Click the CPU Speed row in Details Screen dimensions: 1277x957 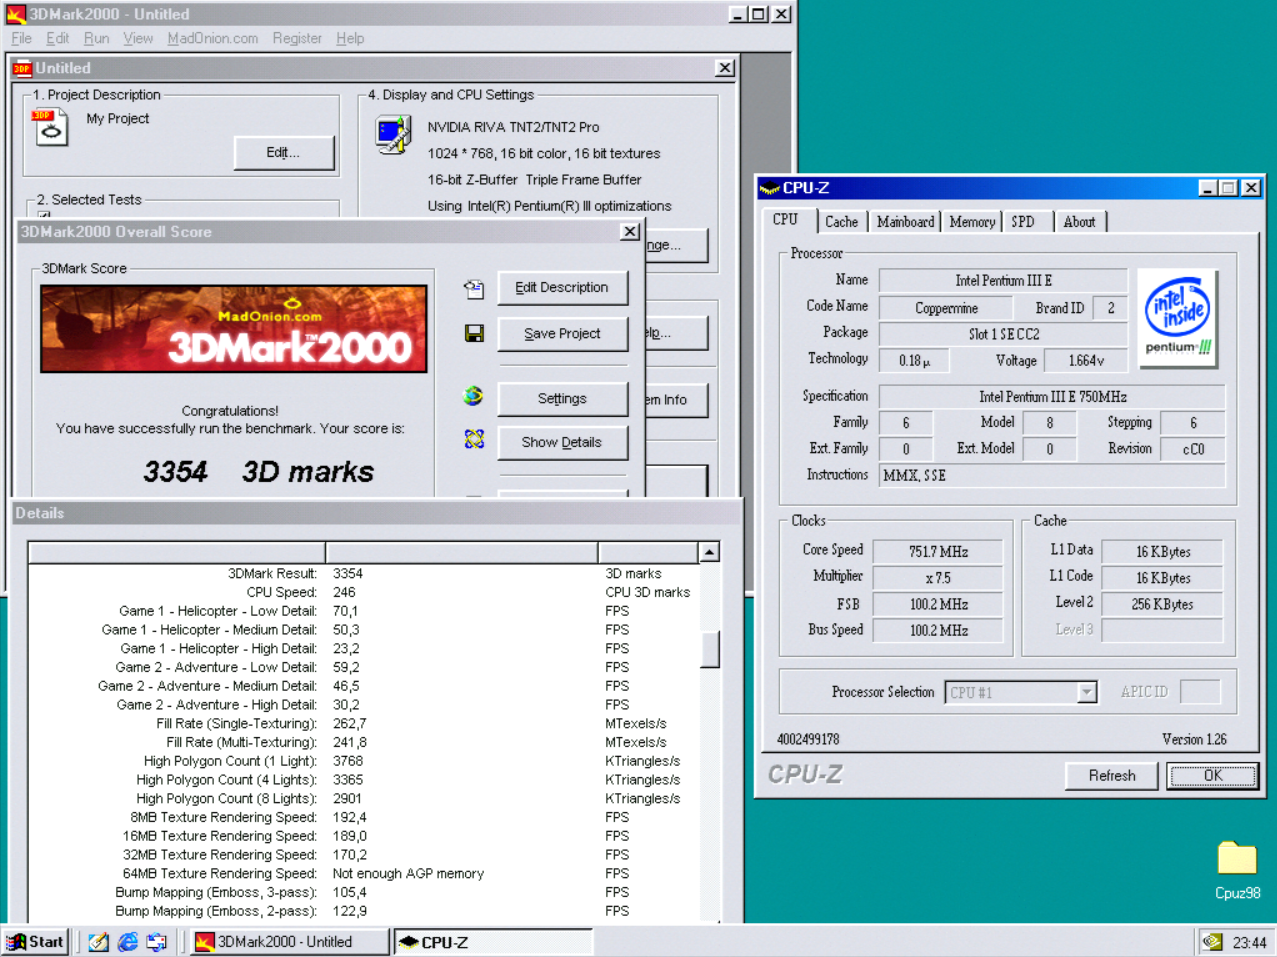coord(365,592)
